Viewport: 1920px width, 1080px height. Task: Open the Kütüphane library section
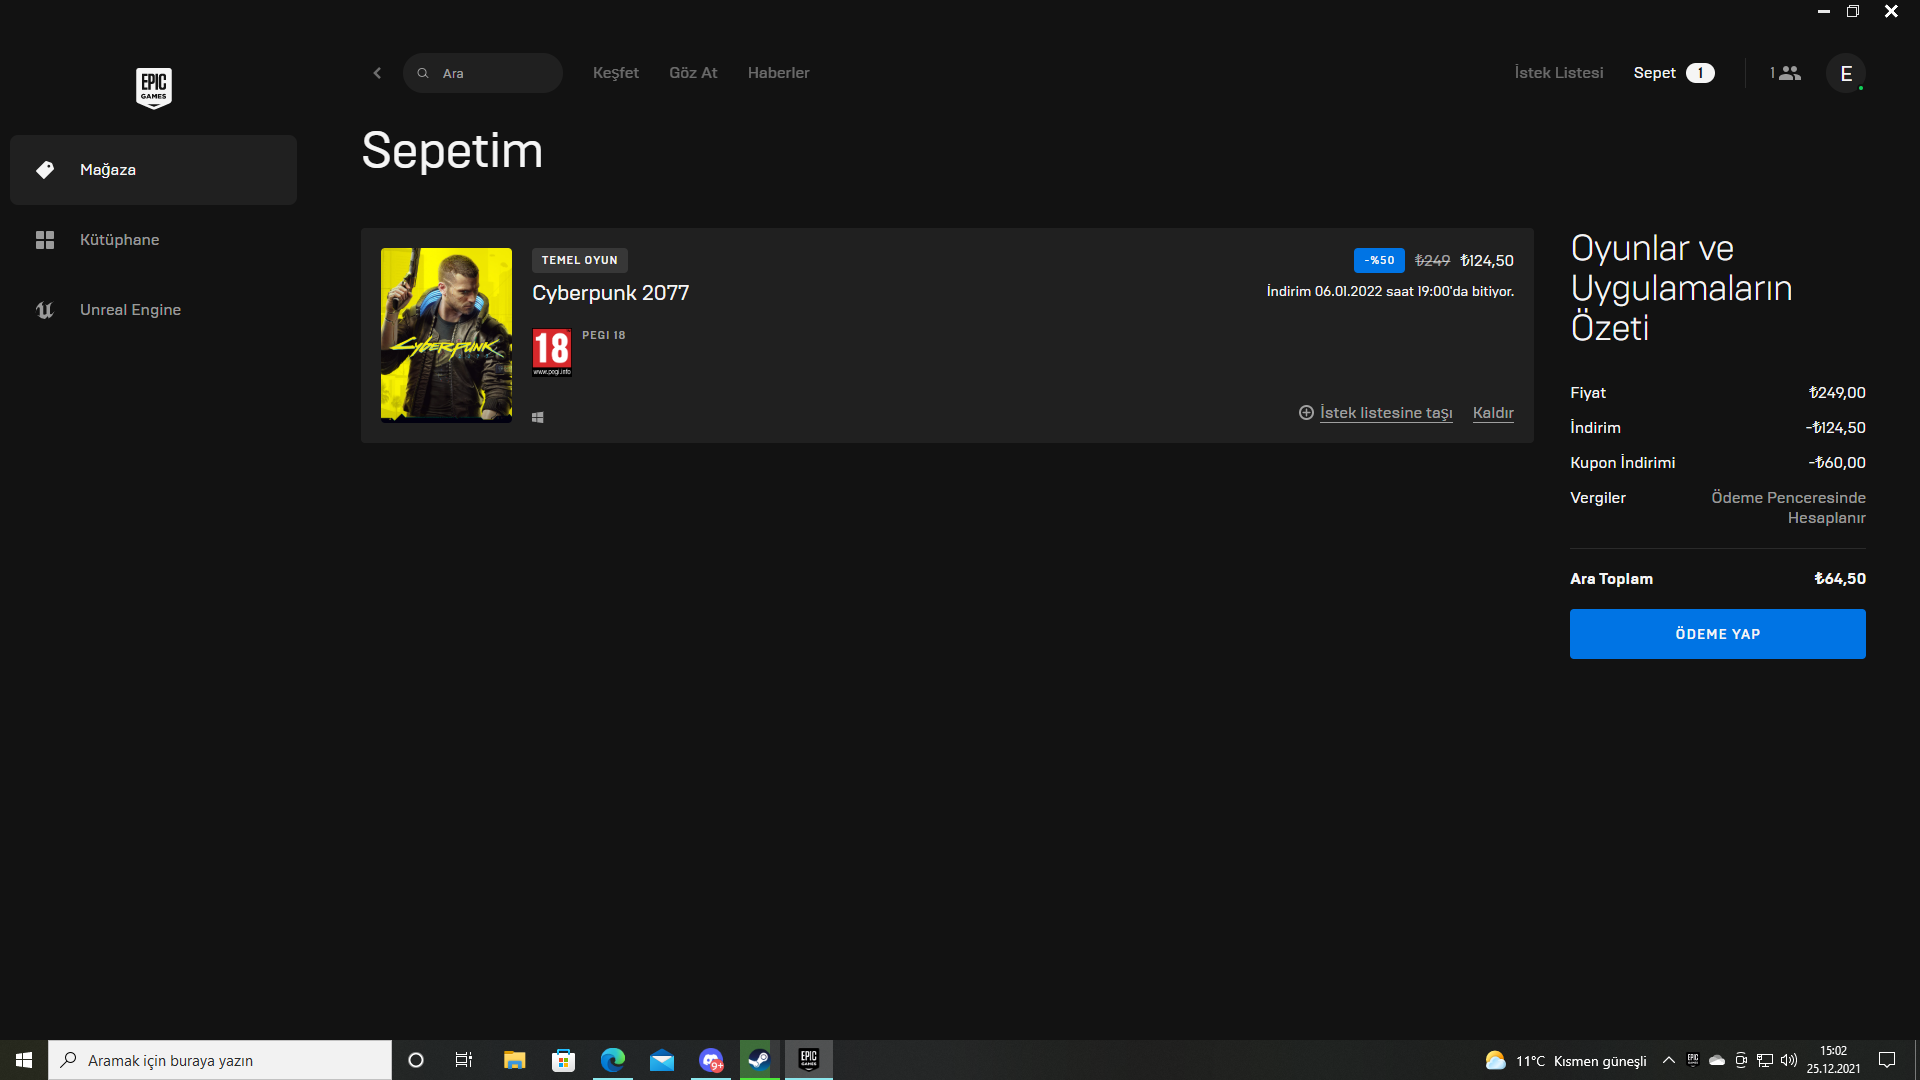tap(153, 240)
